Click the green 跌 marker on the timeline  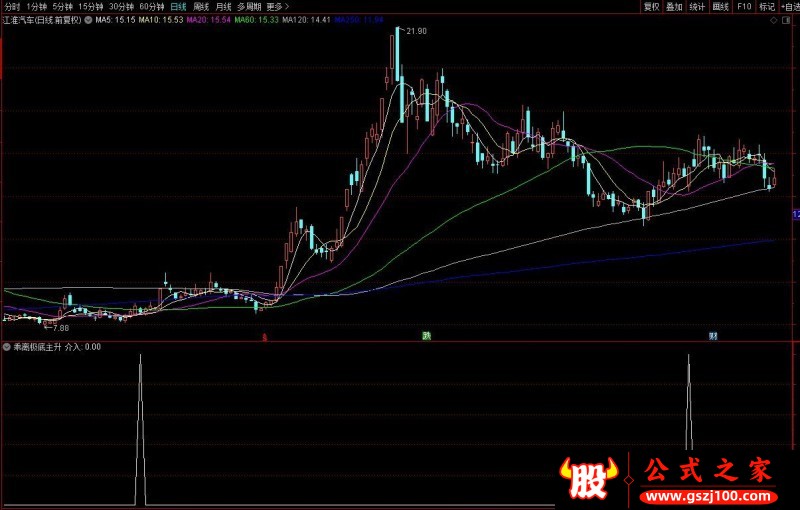pos(427,336)
